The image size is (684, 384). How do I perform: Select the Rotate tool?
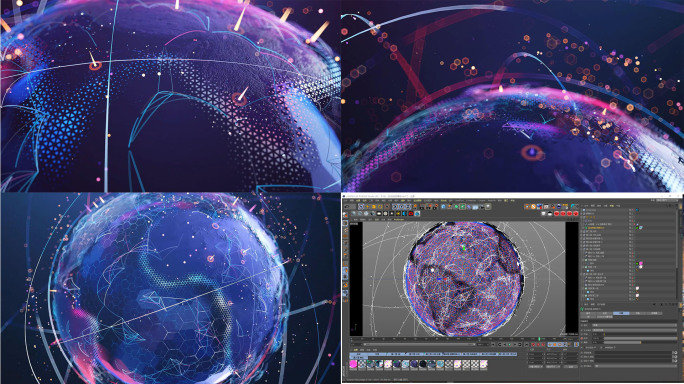tap(380, 206)
